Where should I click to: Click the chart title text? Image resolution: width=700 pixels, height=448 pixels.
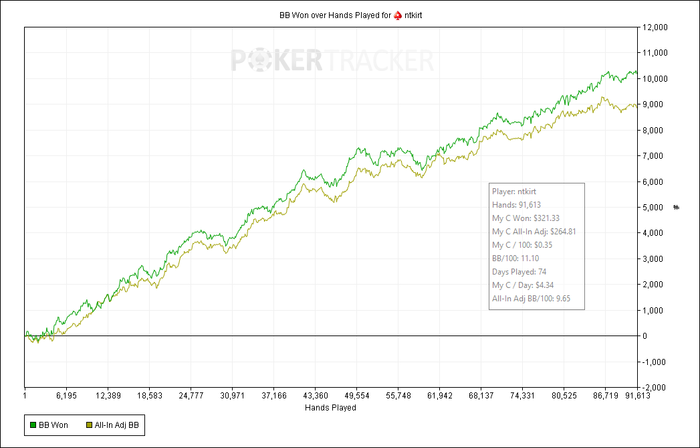click(x=350, y=15)
